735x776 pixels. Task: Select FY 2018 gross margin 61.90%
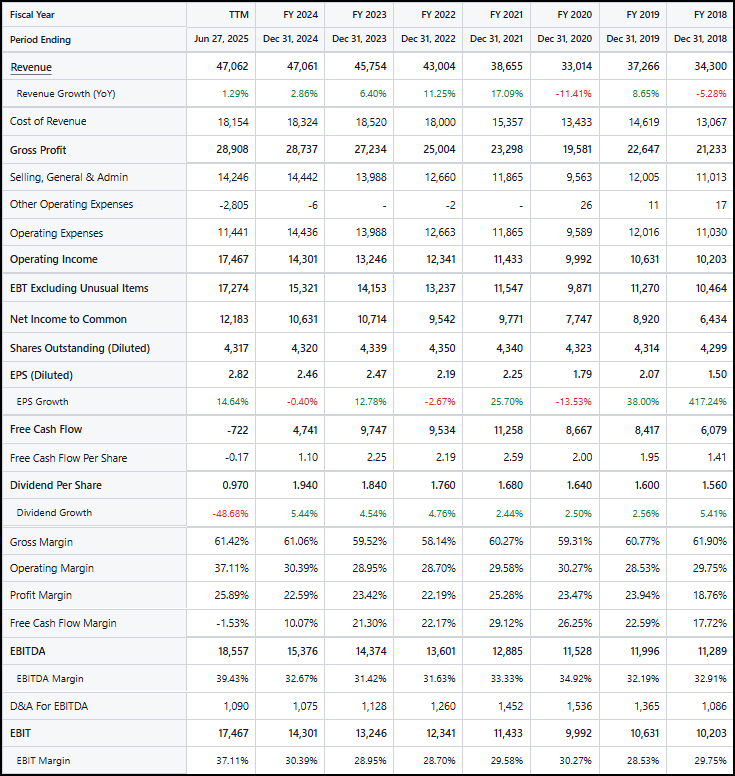[710, 541]
